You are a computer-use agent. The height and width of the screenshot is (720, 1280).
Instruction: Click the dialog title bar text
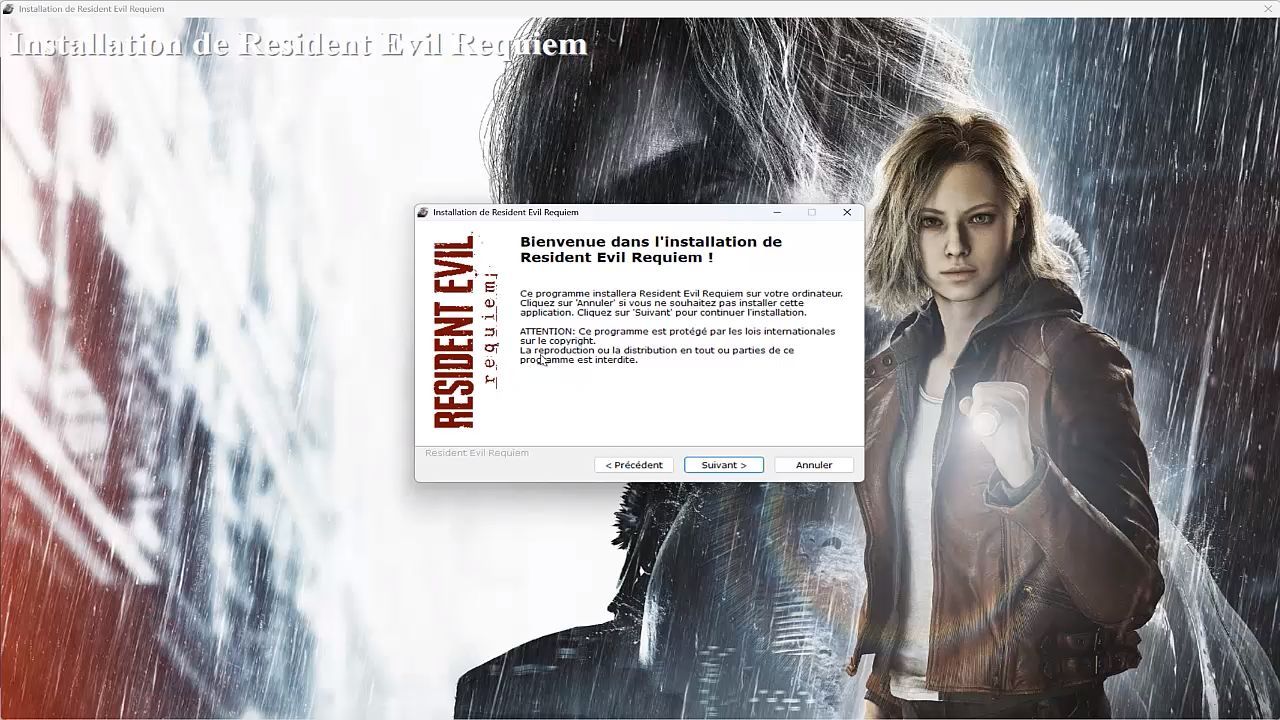(x=505, y=212)
